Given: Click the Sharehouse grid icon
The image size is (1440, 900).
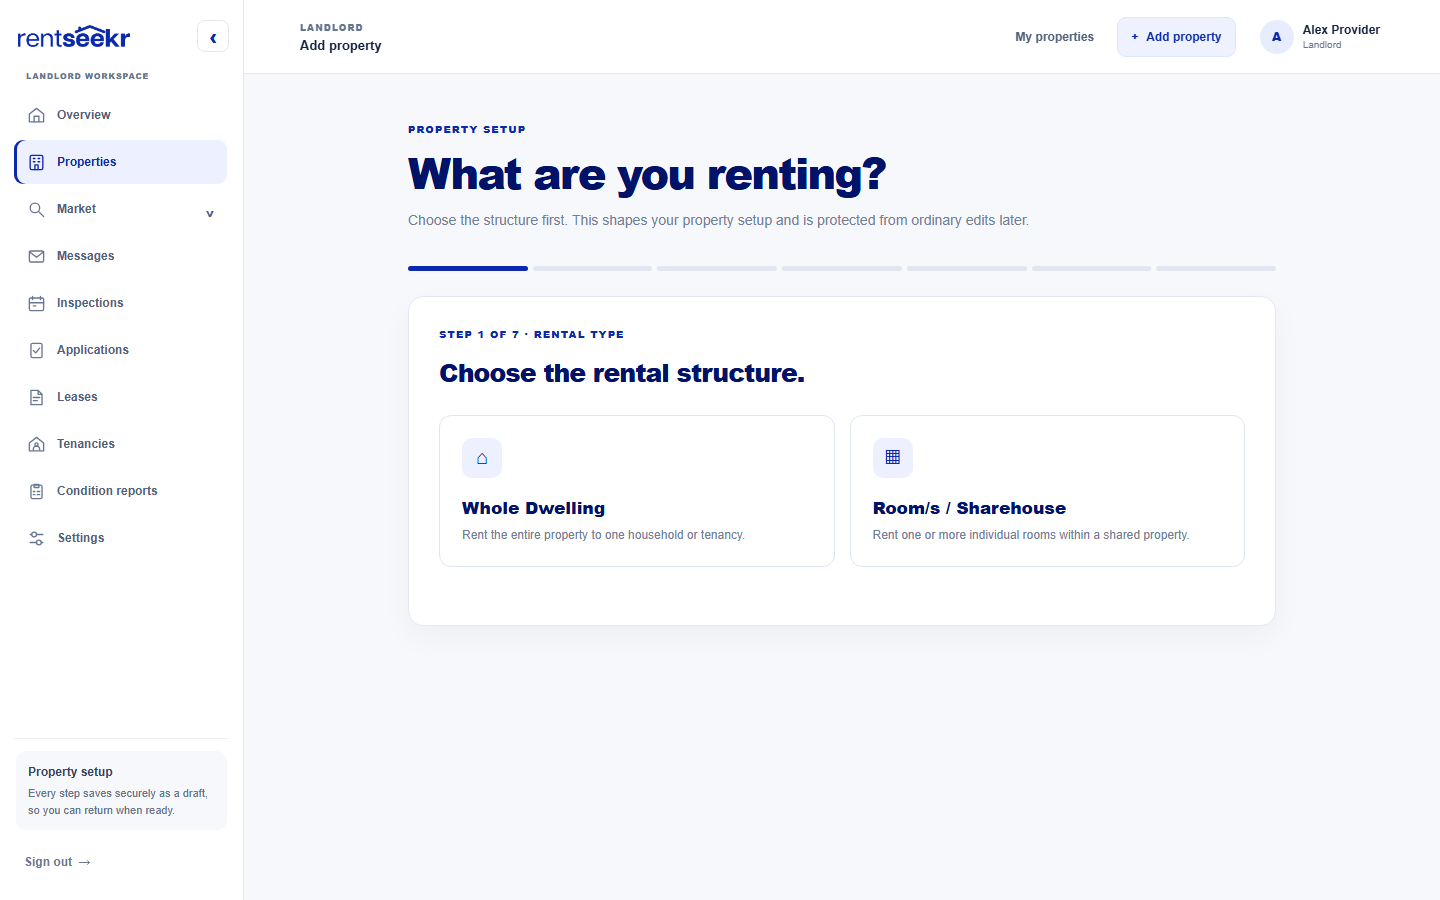Looking at the screenshot, I should coord(893,458).
